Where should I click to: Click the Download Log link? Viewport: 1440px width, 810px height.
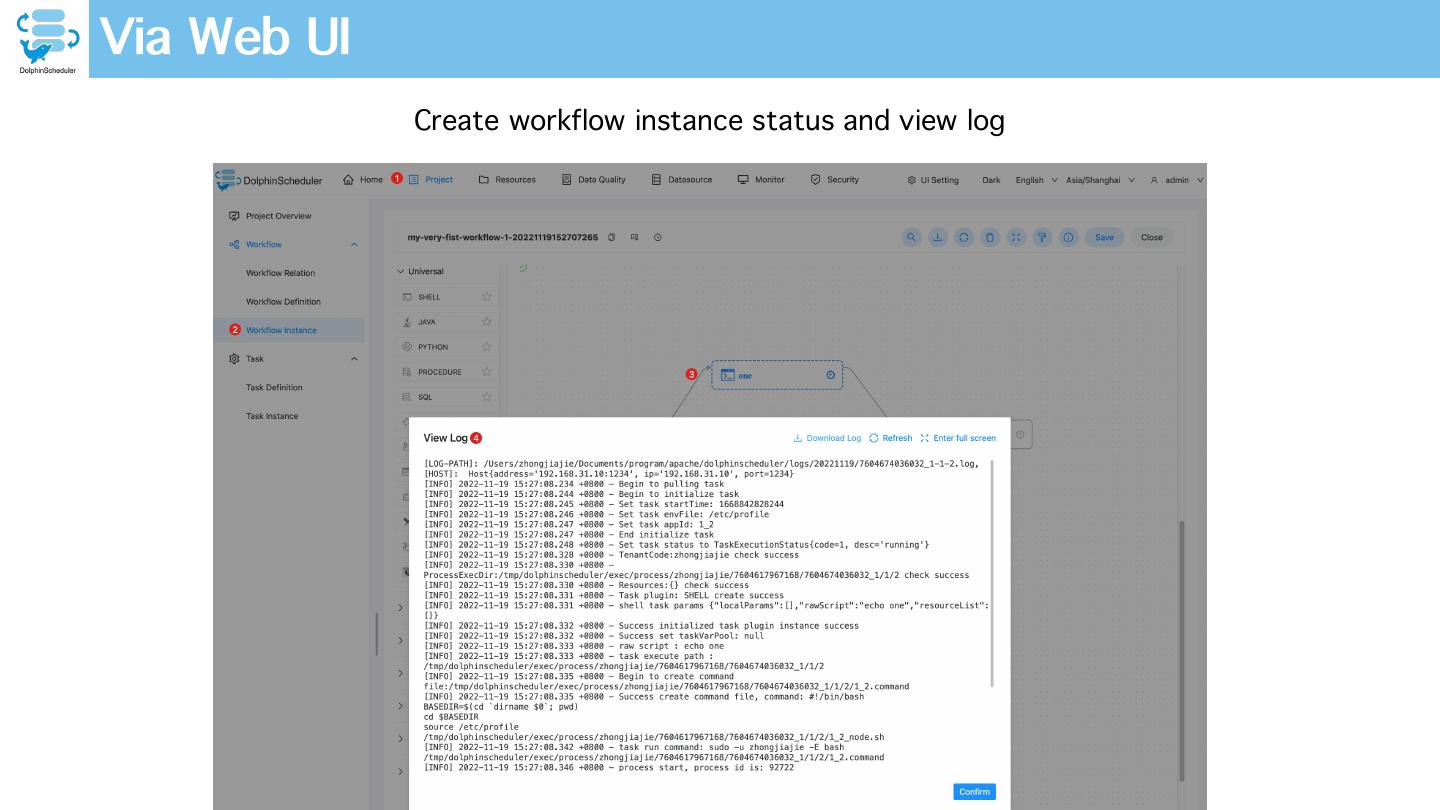pos(827,438)
